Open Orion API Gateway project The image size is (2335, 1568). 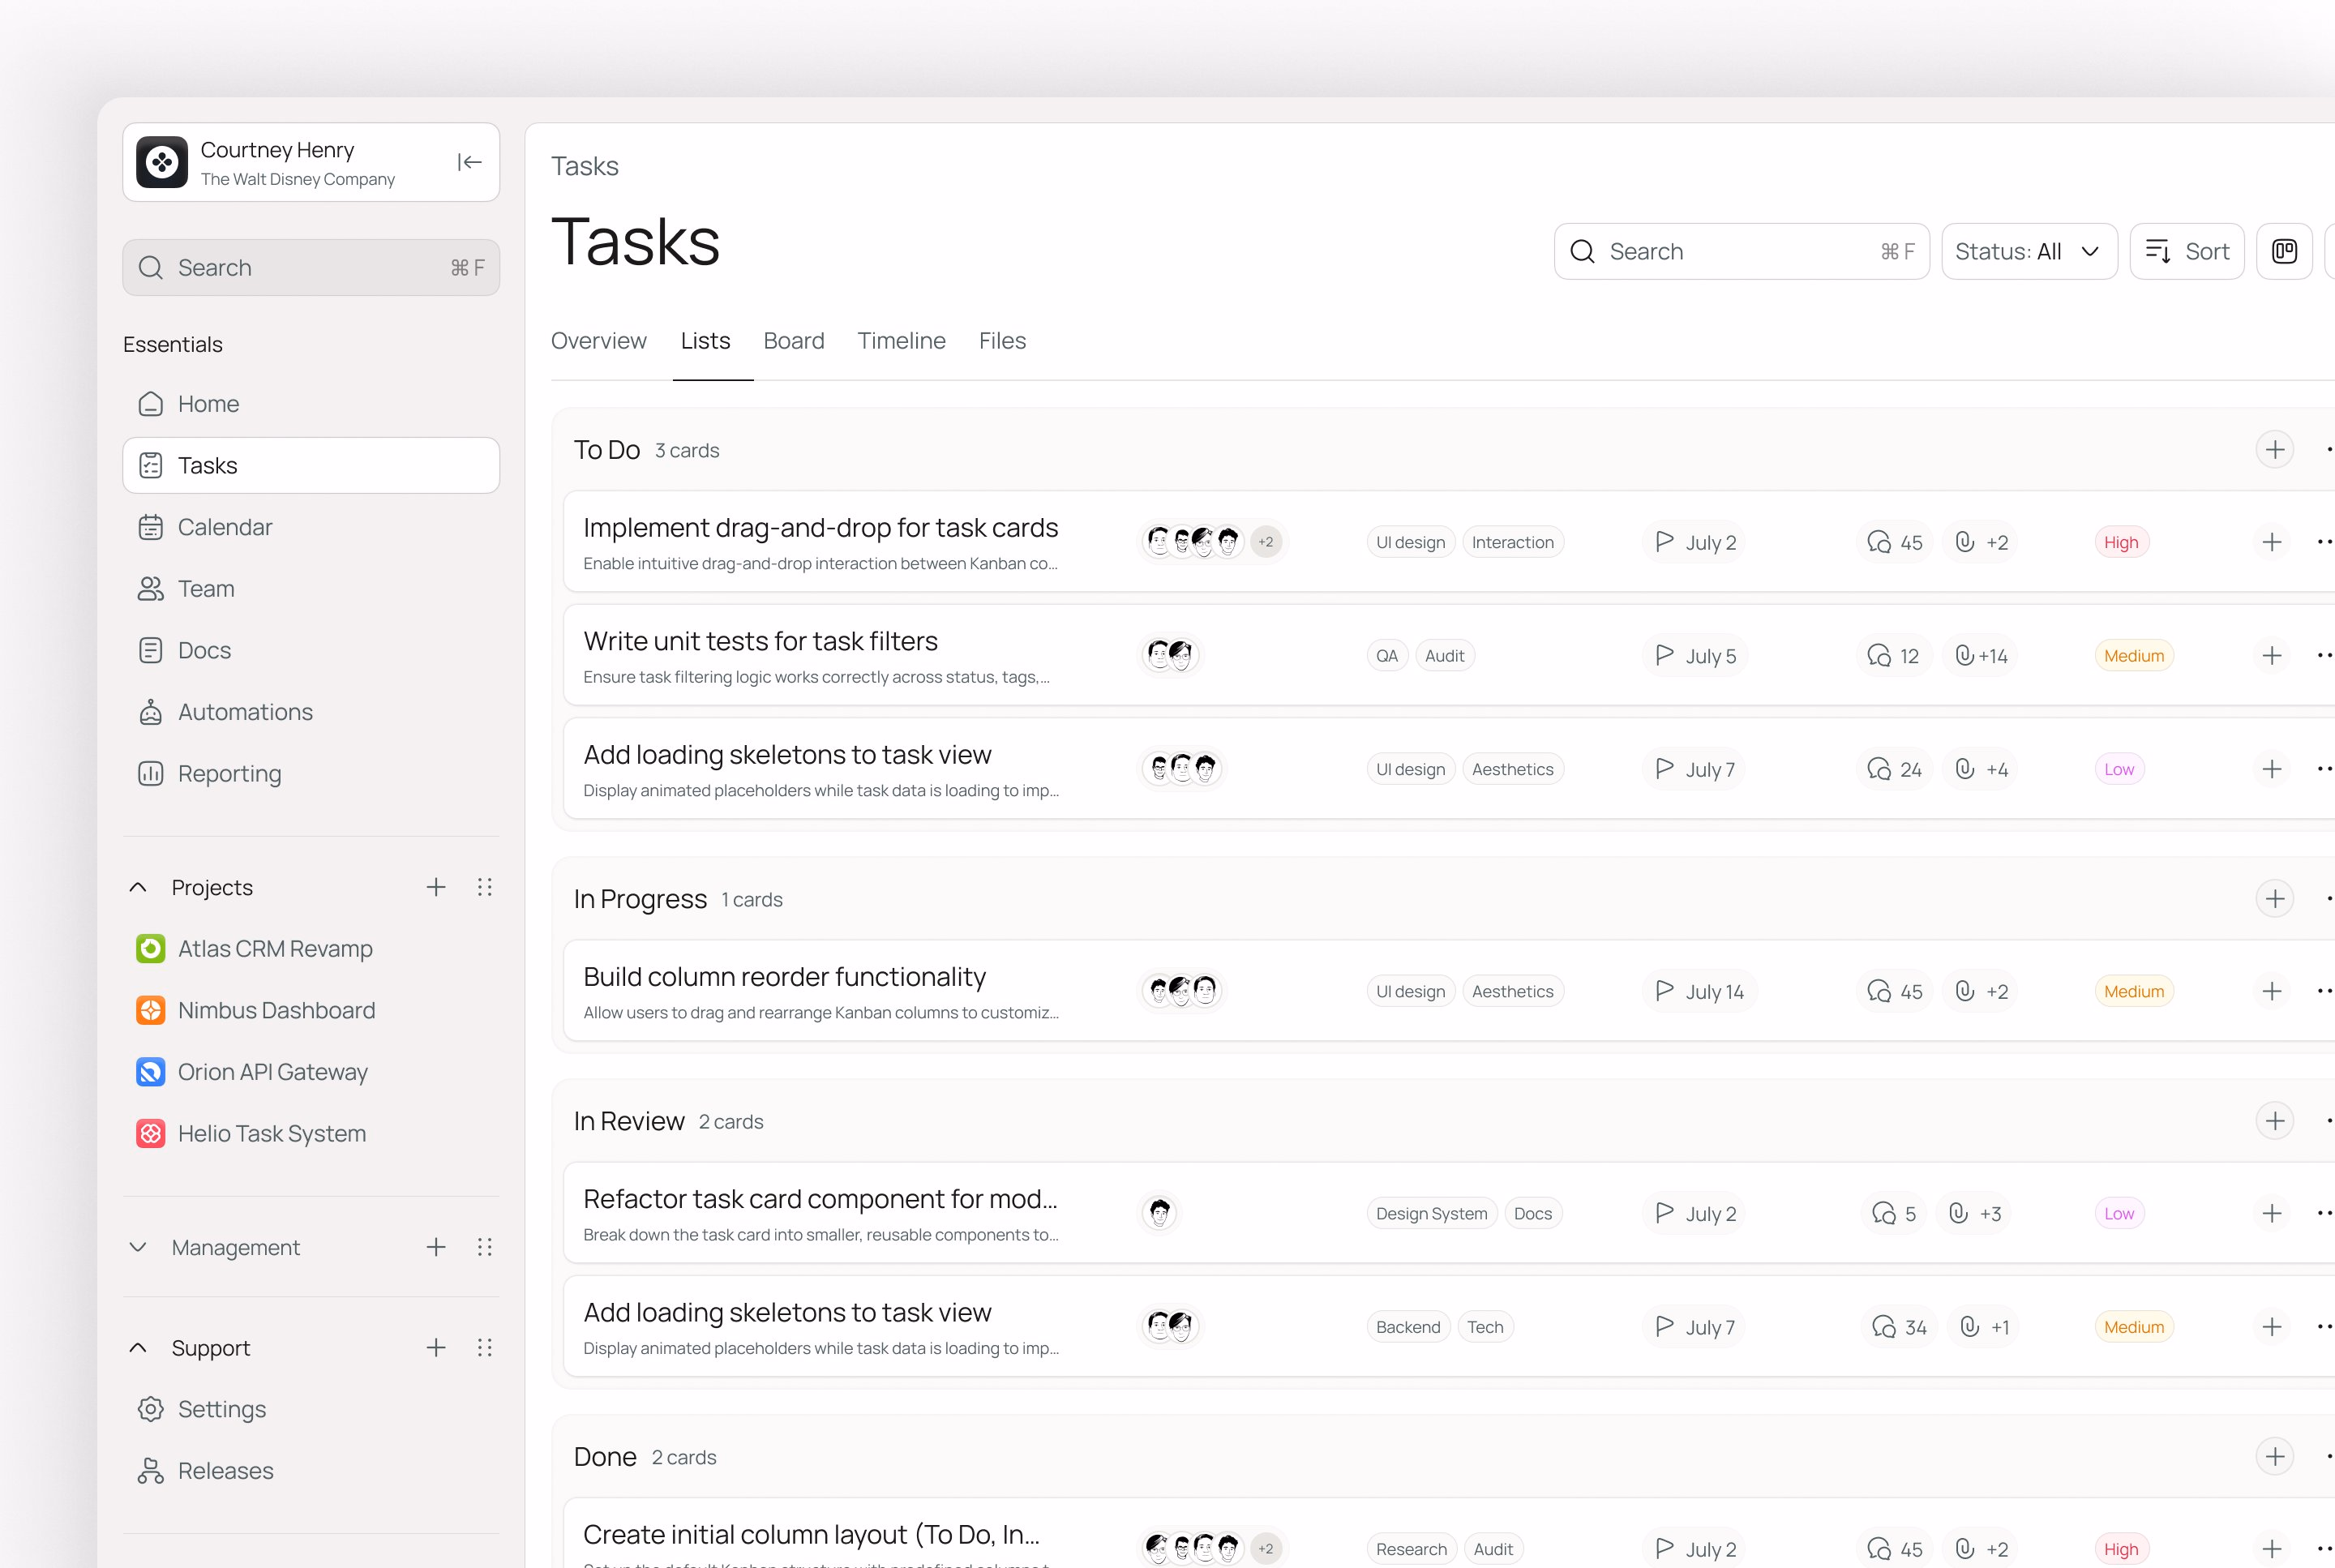coord(311,1072)
